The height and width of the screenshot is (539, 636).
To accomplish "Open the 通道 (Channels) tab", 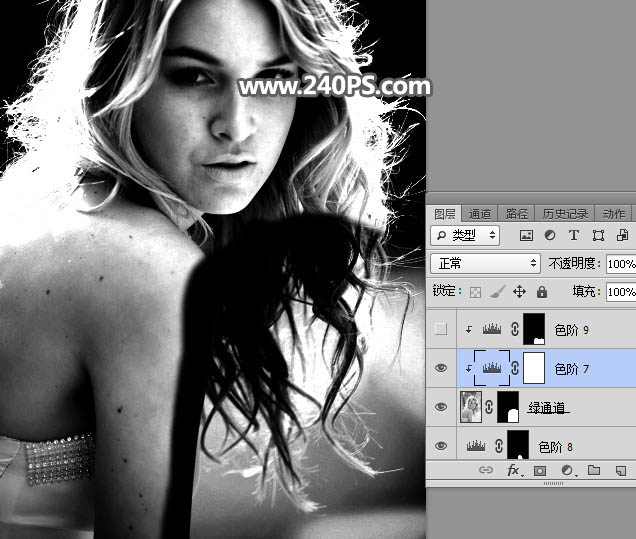I will click(479, 214).
